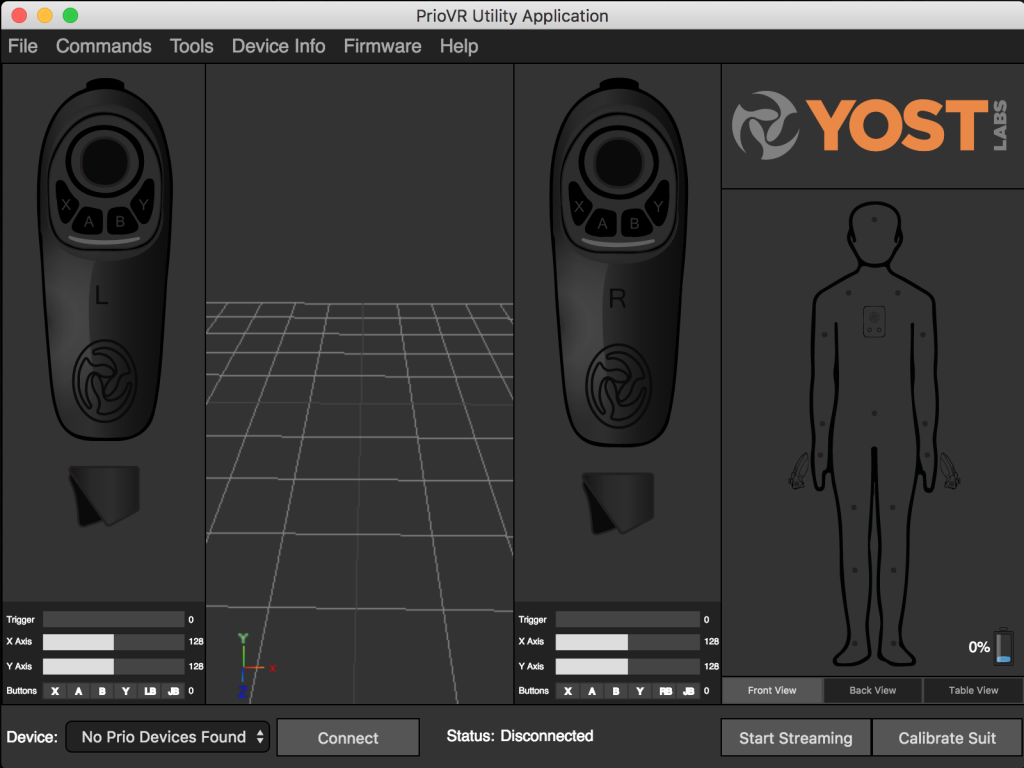Switch to the Table View tab

(x=973, y=690)
